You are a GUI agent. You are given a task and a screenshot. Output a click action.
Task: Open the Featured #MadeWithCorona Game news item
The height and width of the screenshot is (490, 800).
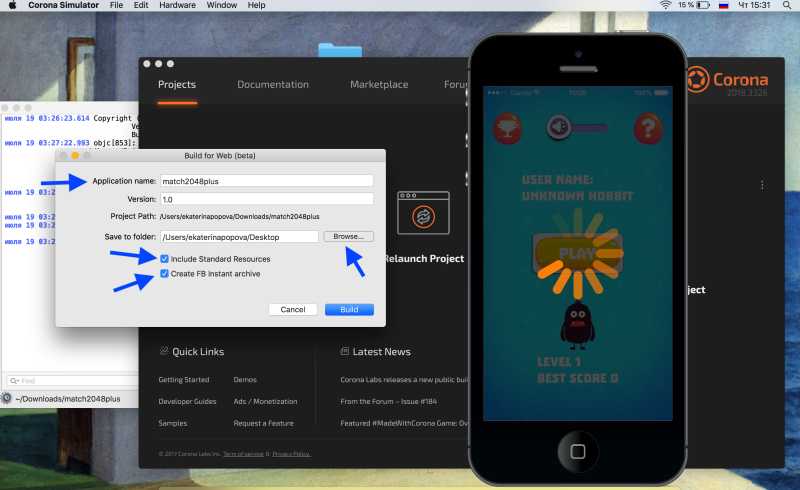tap(404, 423)
